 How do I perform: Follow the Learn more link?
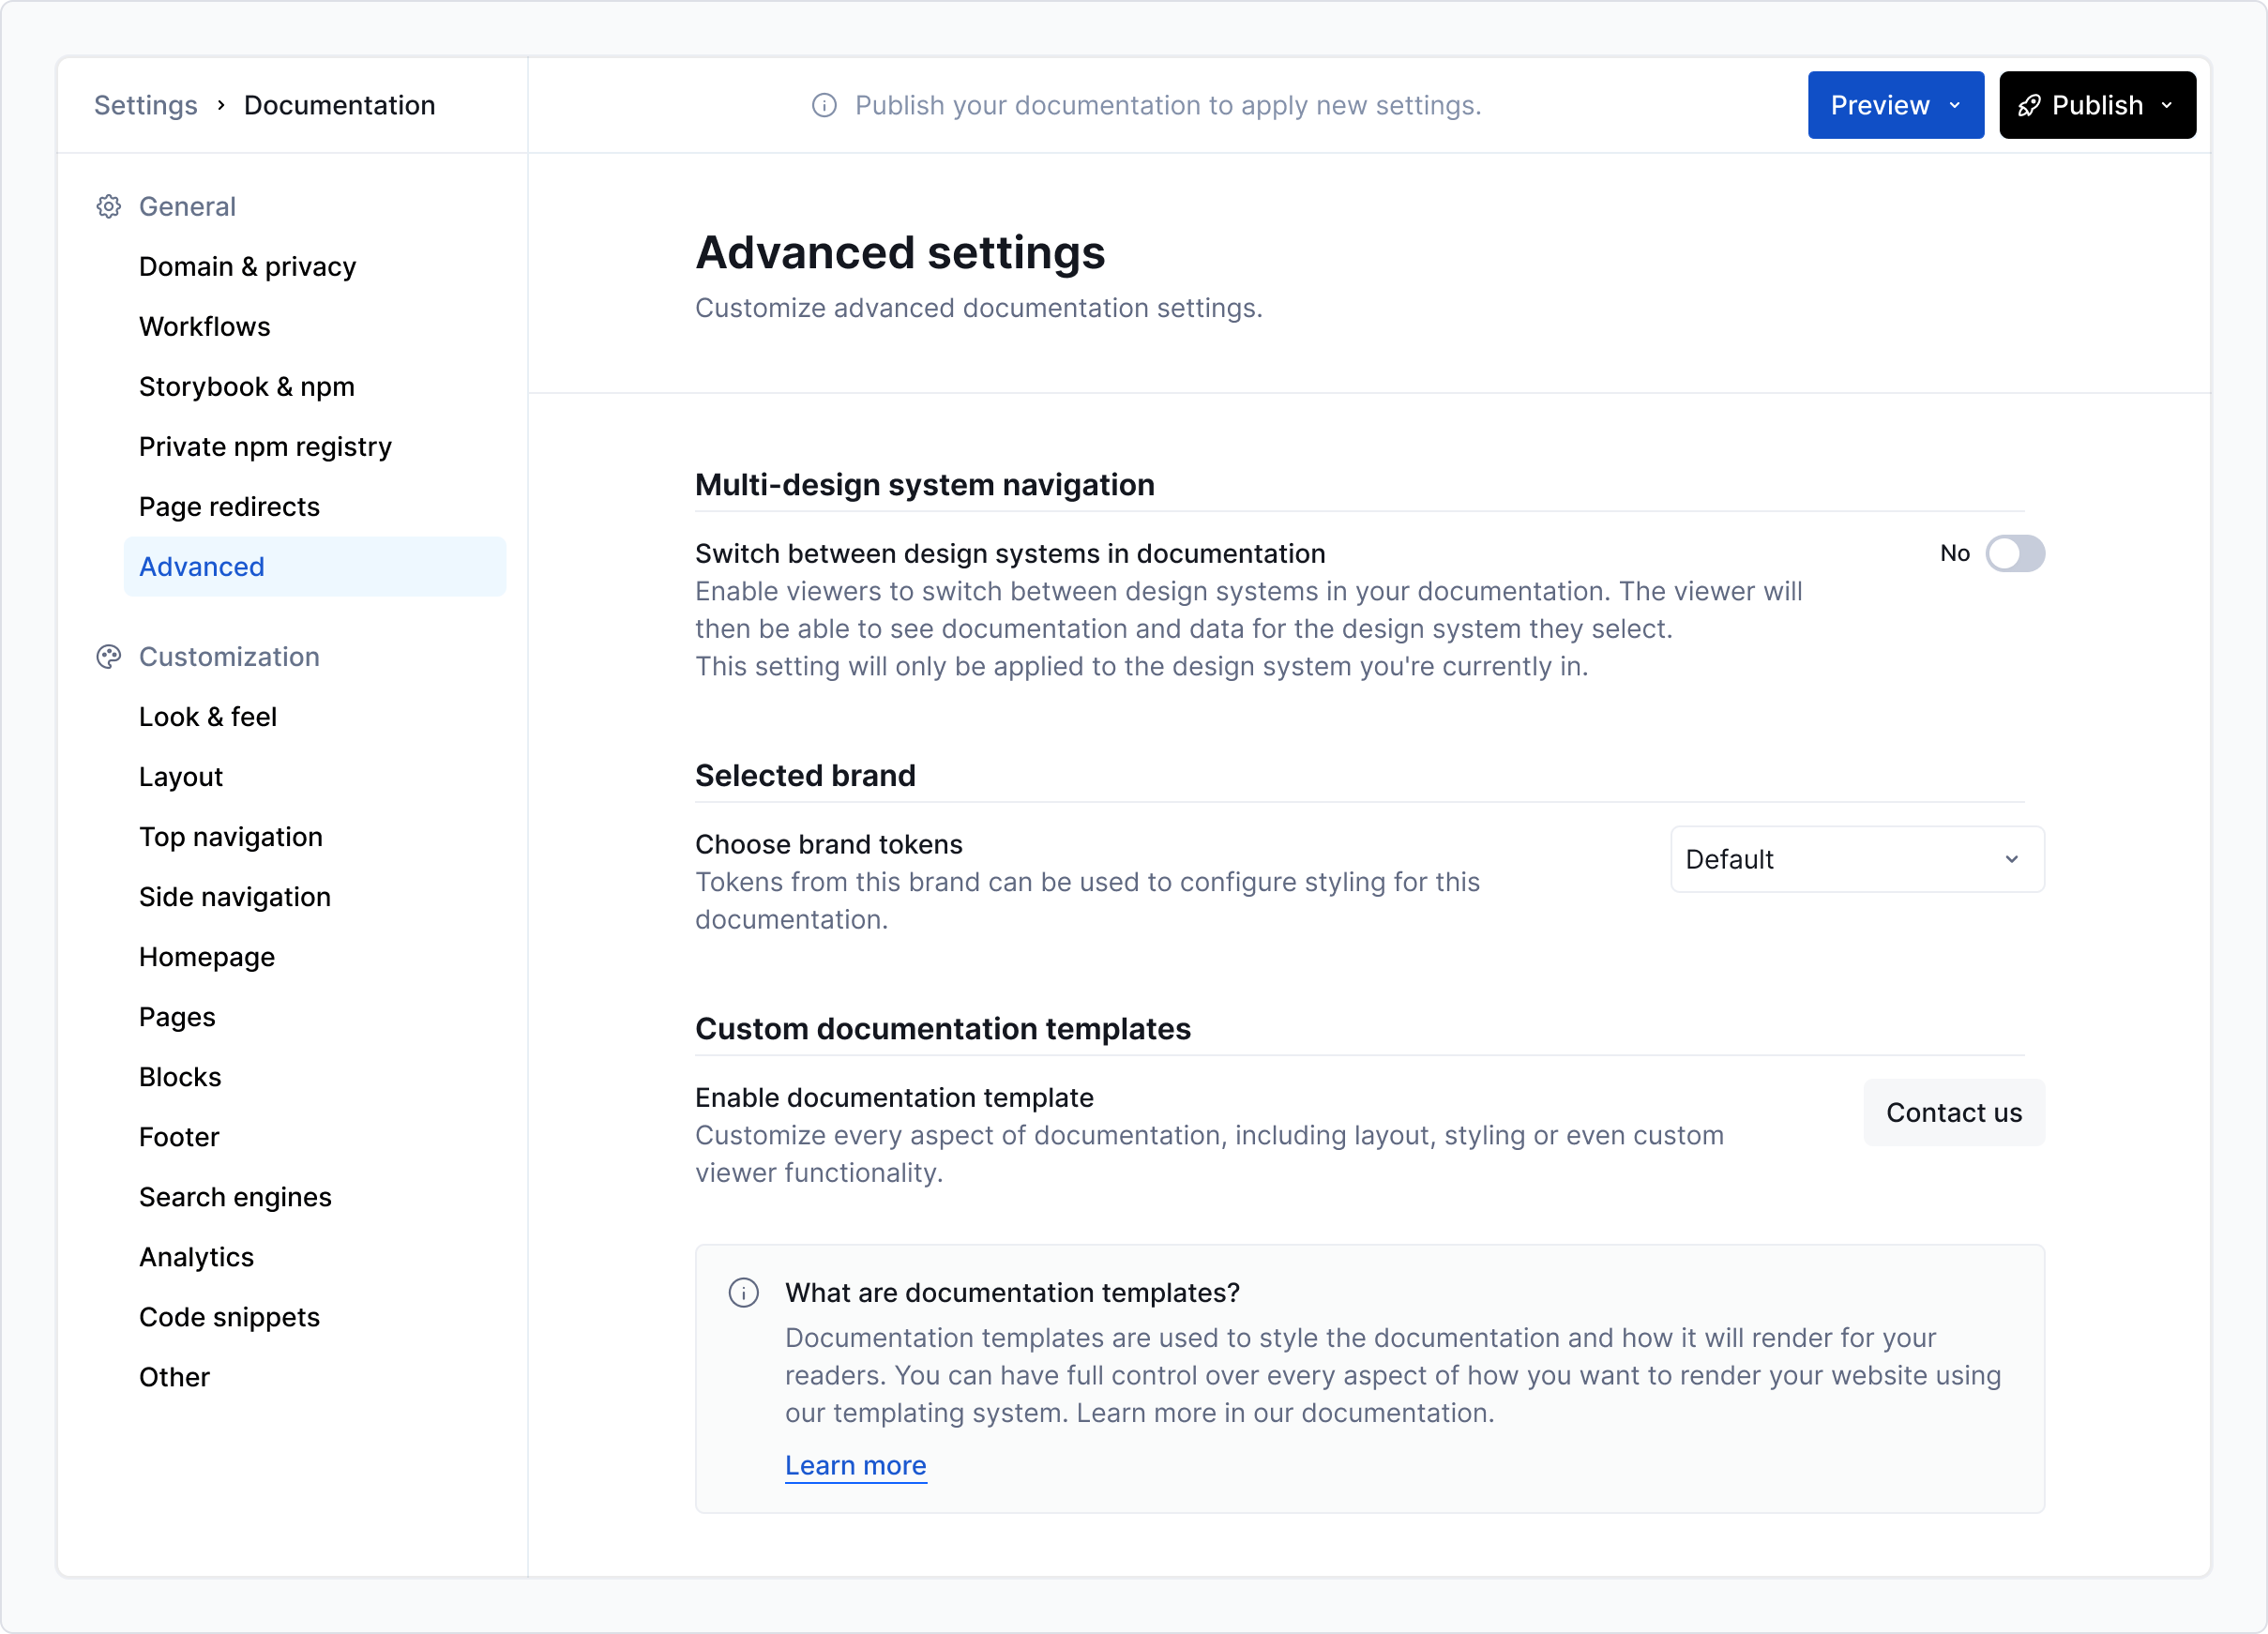(x=855, y=1466)
